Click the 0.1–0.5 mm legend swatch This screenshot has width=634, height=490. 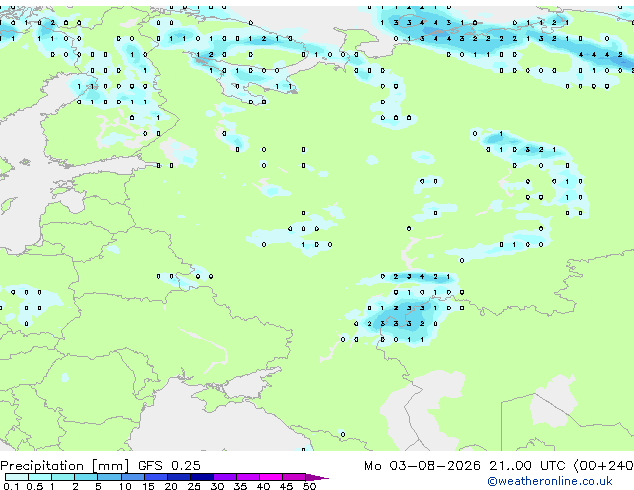[17, 477]
